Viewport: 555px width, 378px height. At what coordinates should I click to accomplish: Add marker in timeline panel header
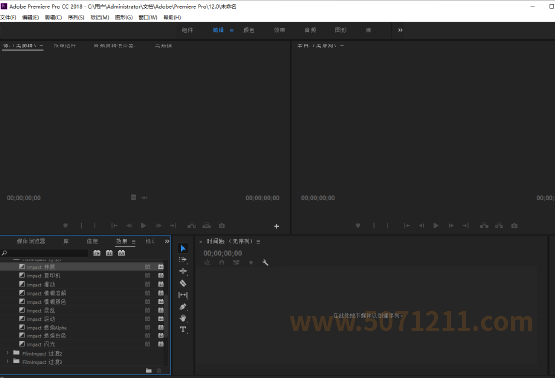pyautogui.click(x=251, y=263)
